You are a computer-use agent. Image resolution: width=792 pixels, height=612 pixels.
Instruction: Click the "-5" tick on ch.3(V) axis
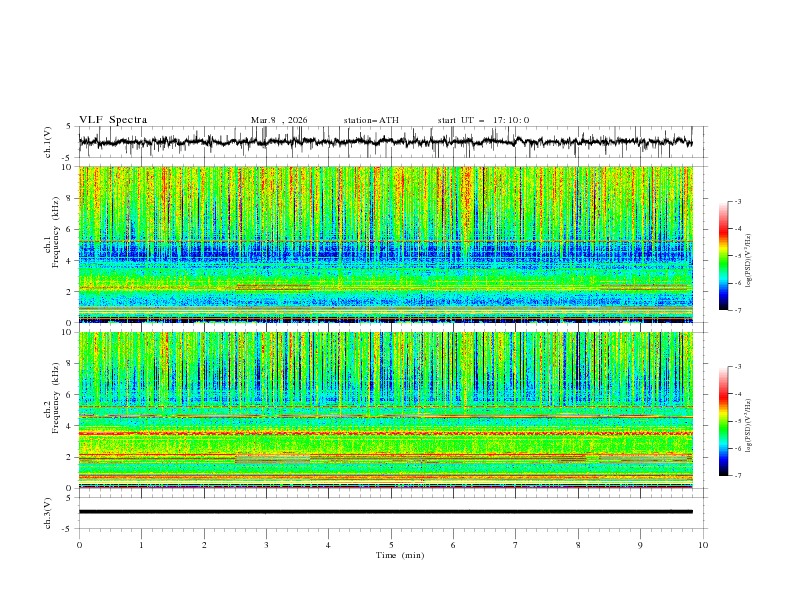click(67, 529)
